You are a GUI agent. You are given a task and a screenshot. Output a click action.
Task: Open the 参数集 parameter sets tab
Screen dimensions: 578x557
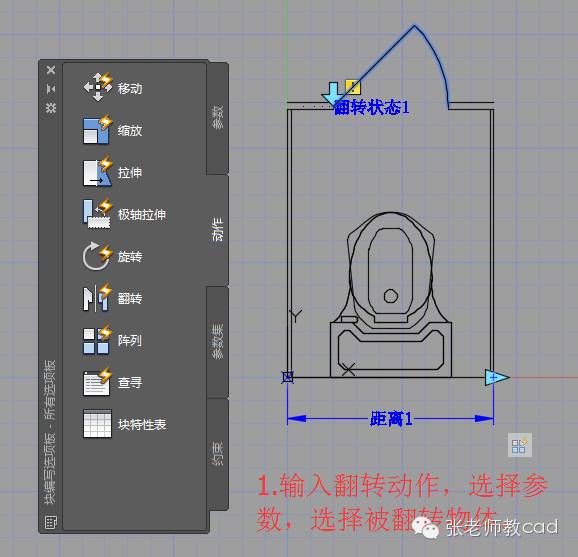(x=217, y=341)
